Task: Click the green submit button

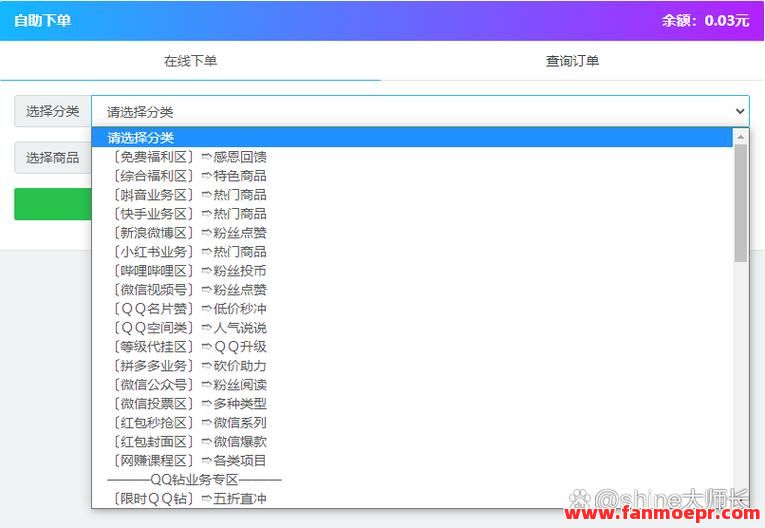Action: tap(53, 204)
